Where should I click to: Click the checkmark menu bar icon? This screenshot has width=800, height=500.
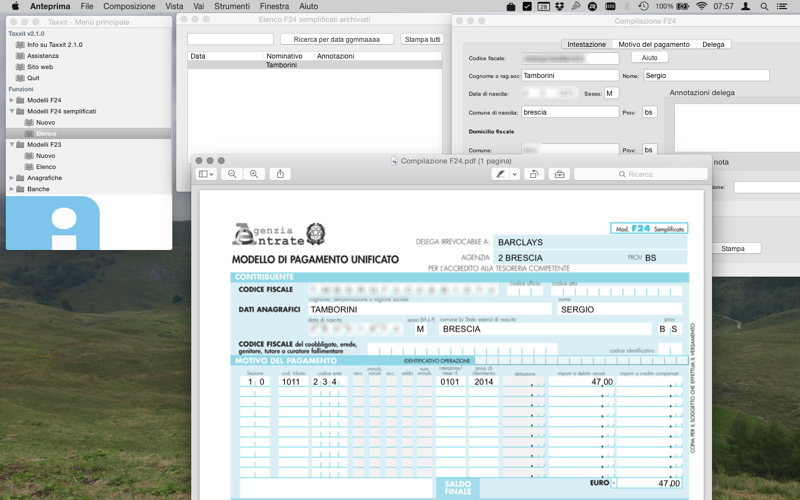pos(527,6)
